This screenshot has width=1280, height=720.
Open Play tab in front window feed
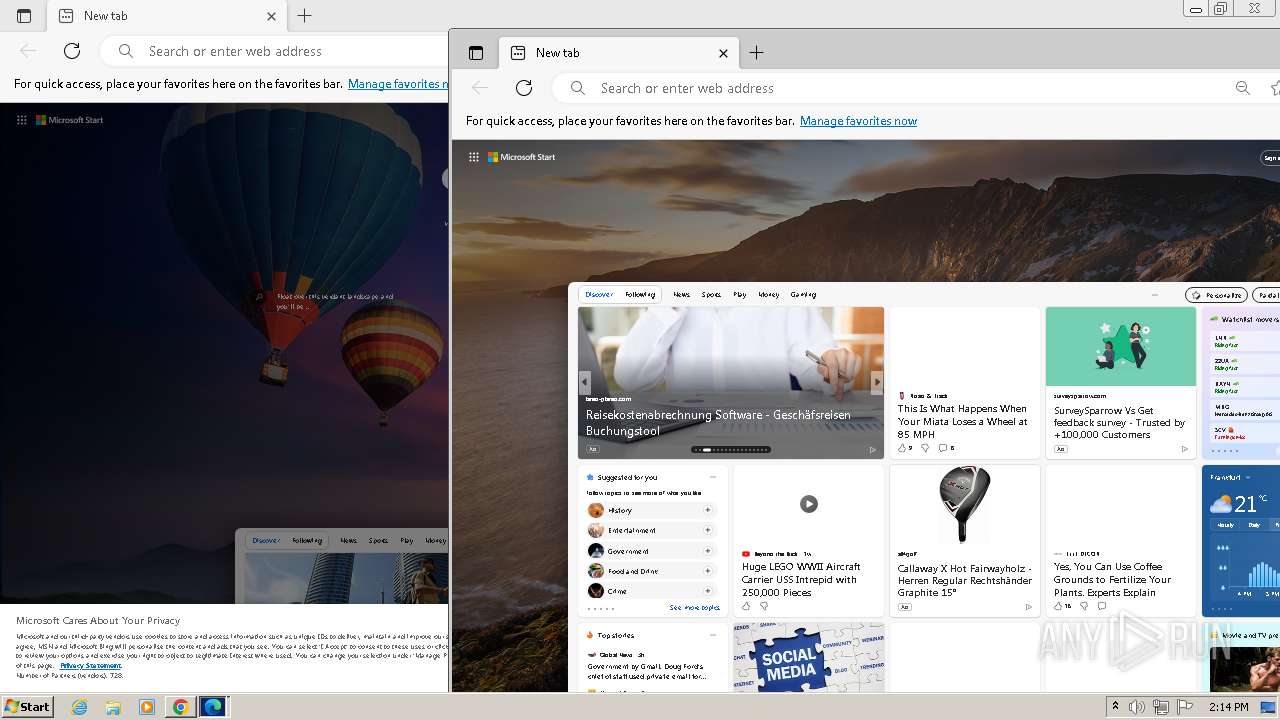[740, 295]
